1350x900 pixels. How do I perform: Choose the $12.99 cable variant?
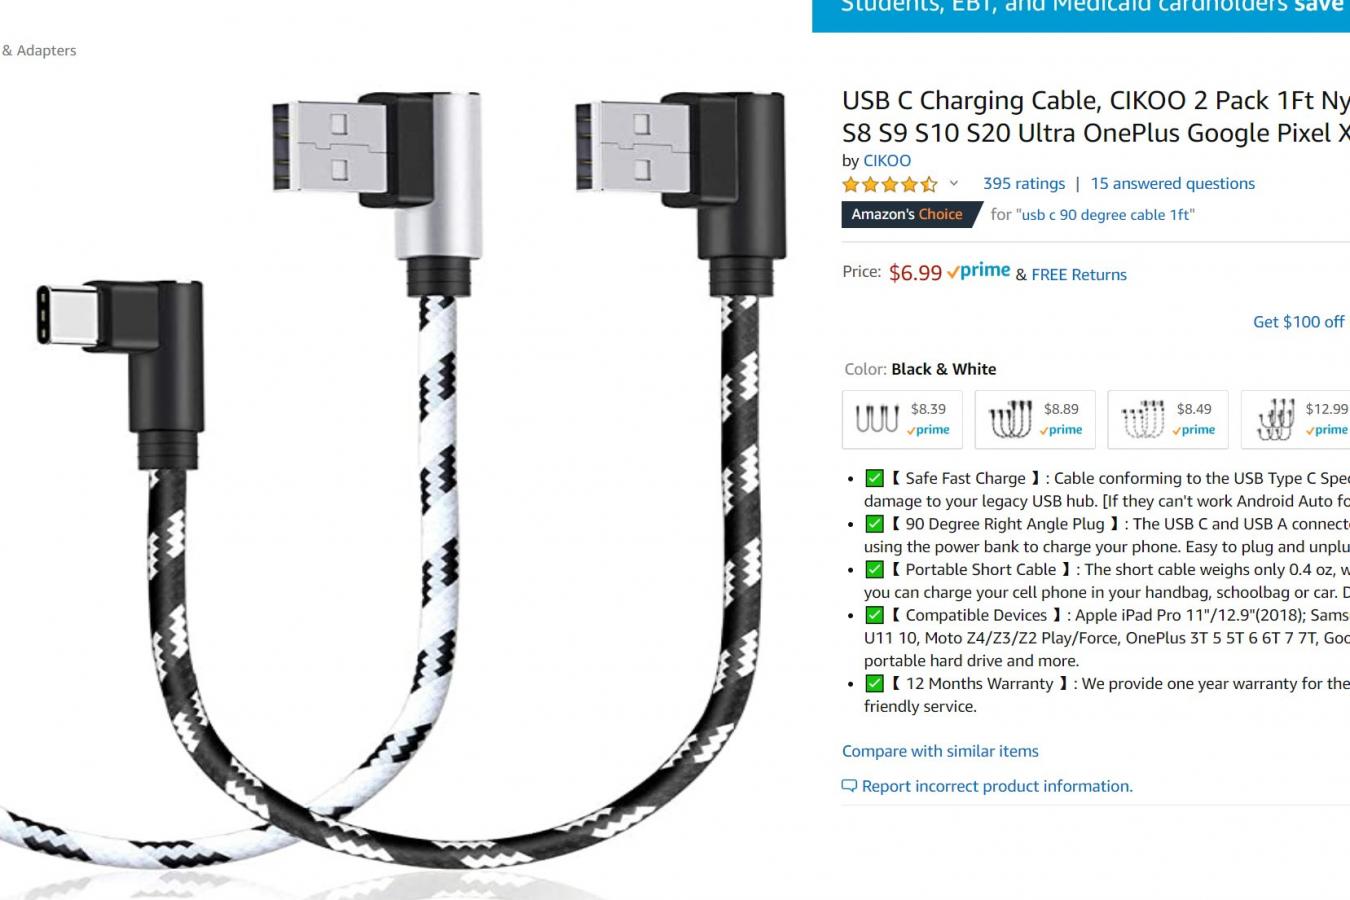1297,419
